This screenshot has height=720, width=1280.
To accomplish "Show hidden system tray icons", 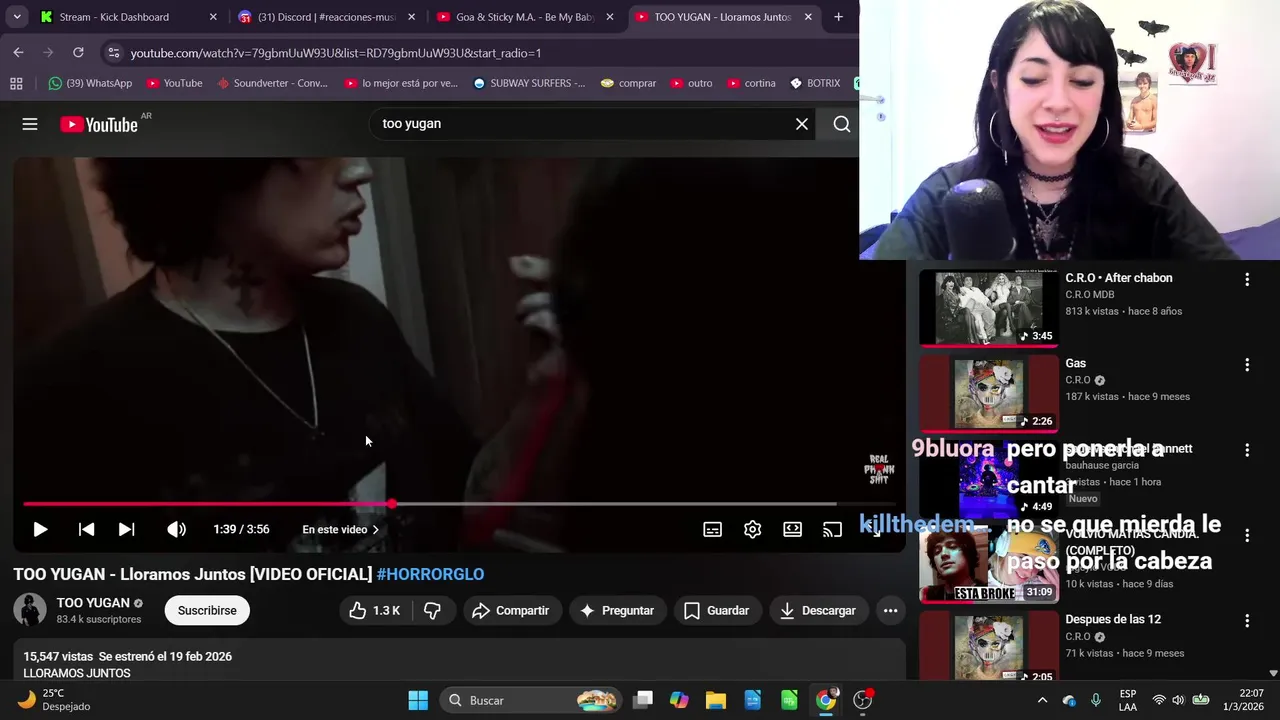I will (x=1042, y=700).
